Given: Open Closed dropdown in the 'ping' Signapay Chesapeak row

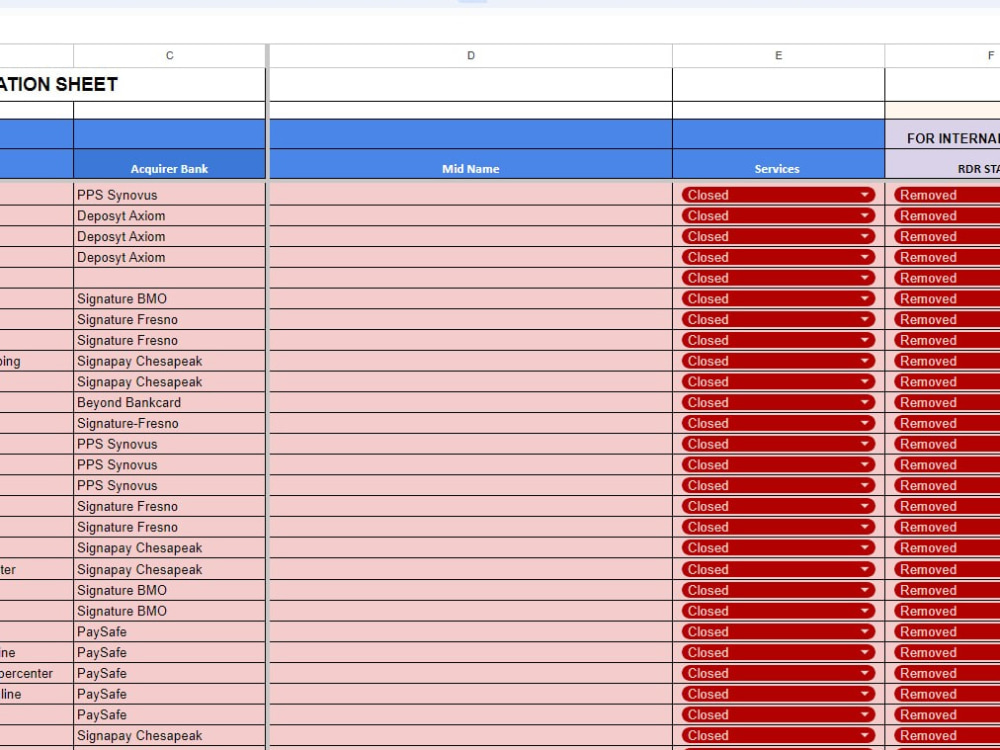Looking at the screenshot, I should click(778, 361).
